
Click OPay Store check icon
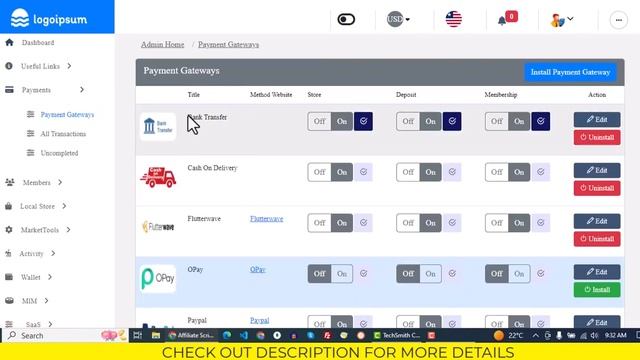[x=363, y=273]
